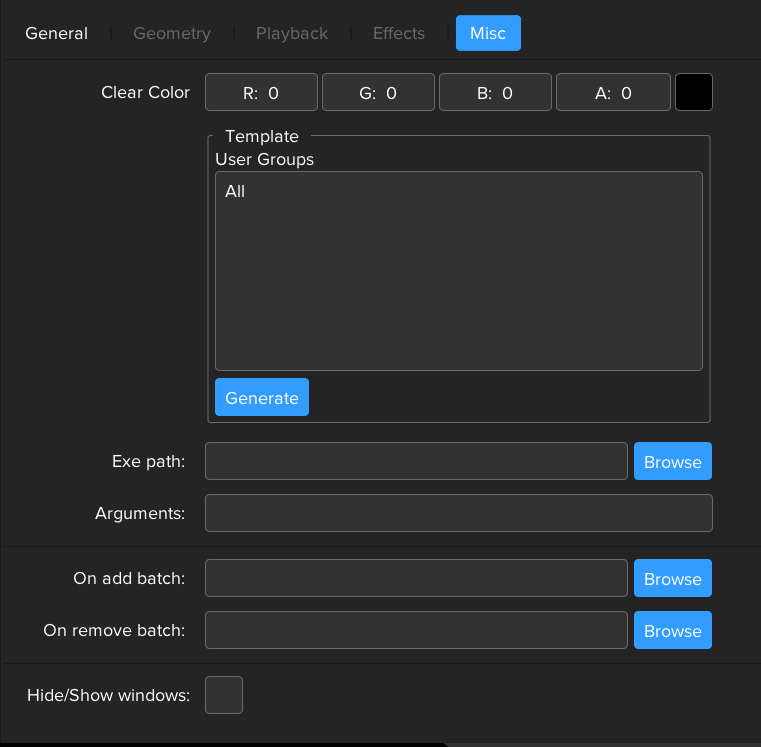The image size is (761, 747).
Task: Click the Exe path text field
Action: [416, 462]
